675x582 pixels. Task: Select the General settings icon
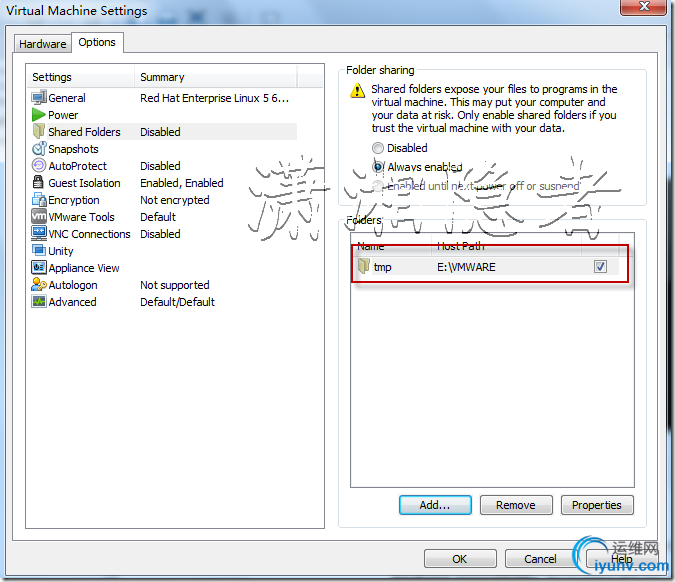pos(39,98)
